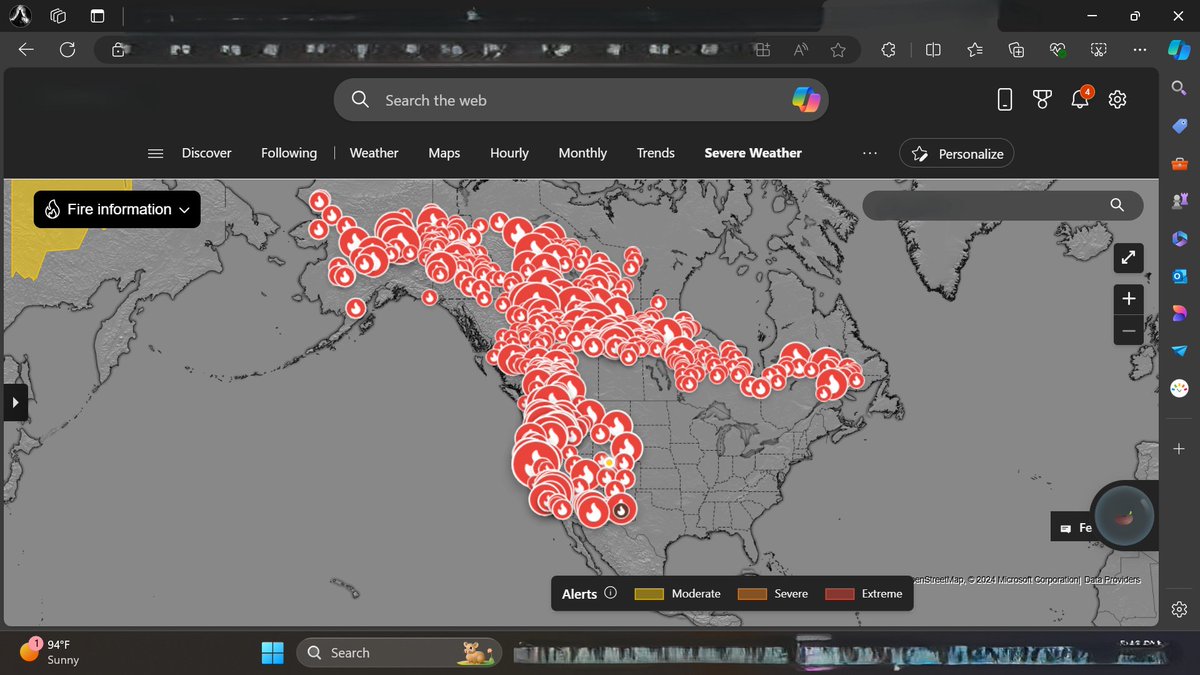
Task: Expand the map to fullscreen
Action: tap(1128, 258)
